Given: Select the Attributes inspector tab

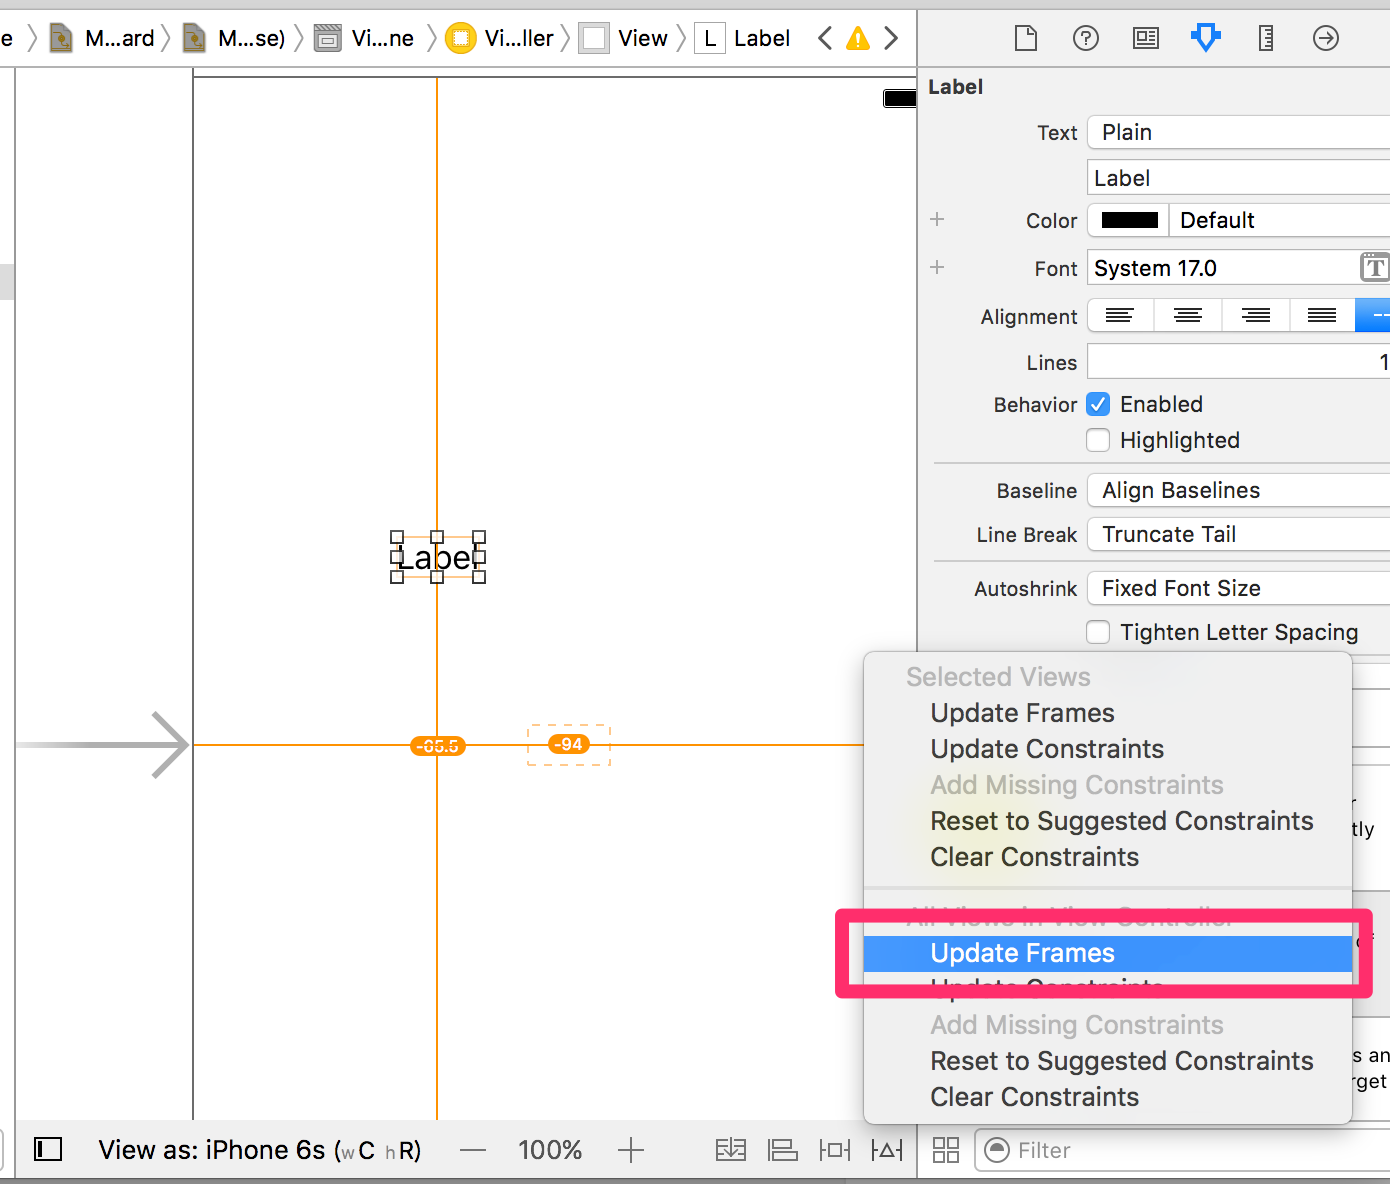Looking at the screenshot, I should [1206, 38].
